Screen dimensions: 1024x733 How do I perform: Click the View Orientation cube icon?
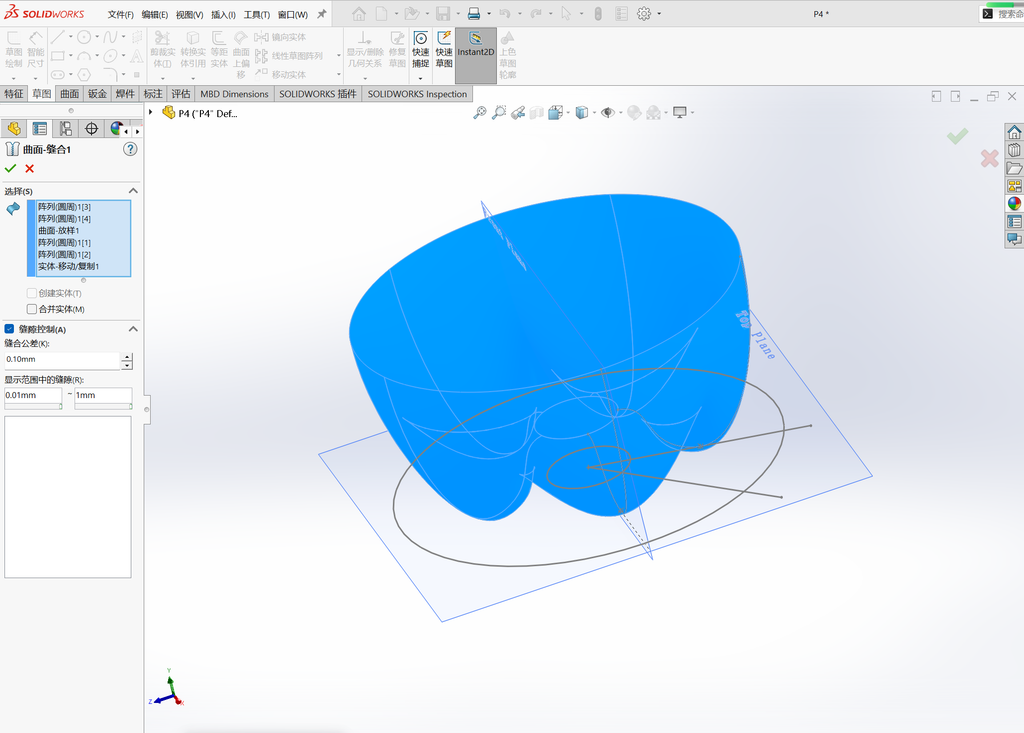[555, 113]
